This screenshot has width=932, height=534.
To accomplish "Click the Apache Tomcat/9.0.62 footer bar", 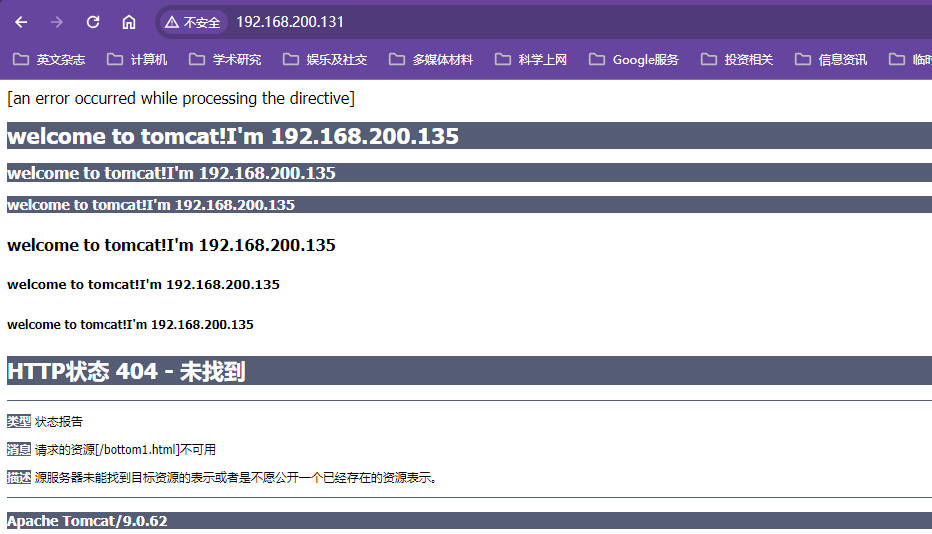I will coord(87,521).
